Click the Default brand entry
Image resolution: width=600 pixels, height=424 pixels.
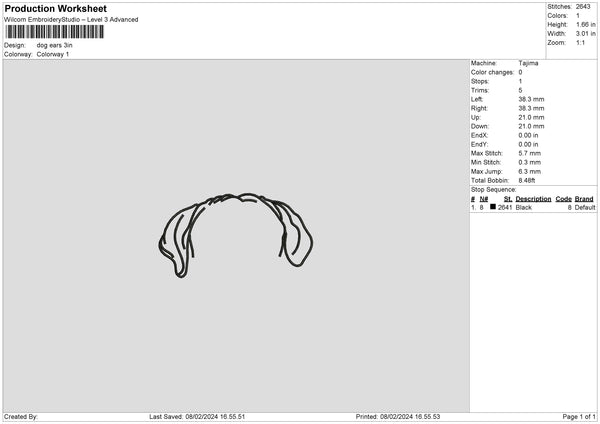point(585,207)
